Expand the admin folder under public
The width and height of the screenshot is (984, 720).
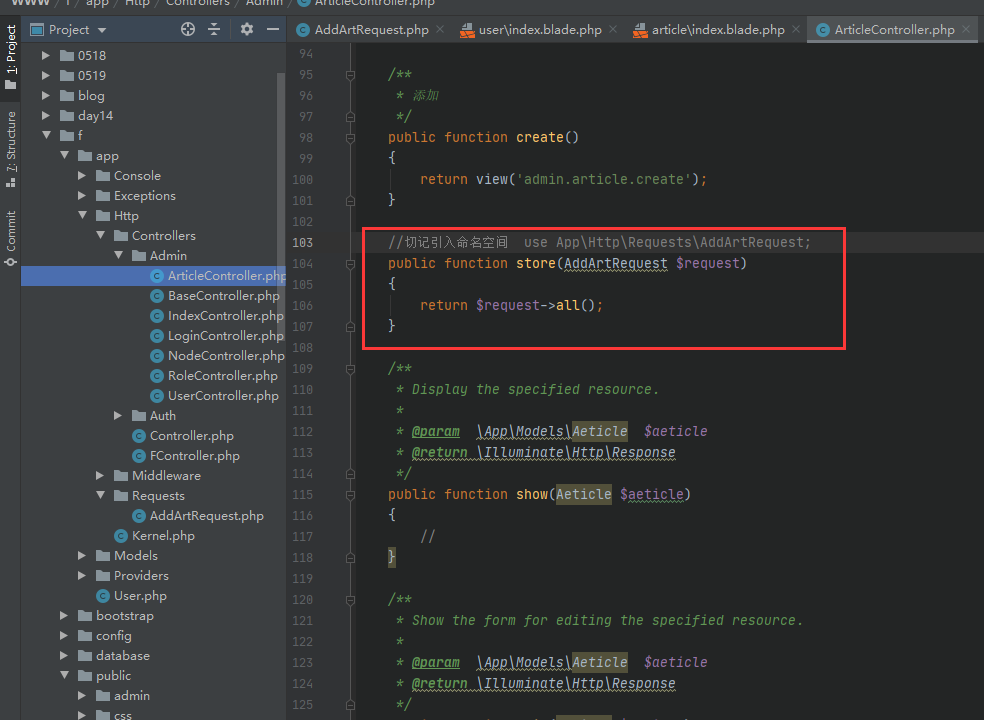(x=82, y=696)
